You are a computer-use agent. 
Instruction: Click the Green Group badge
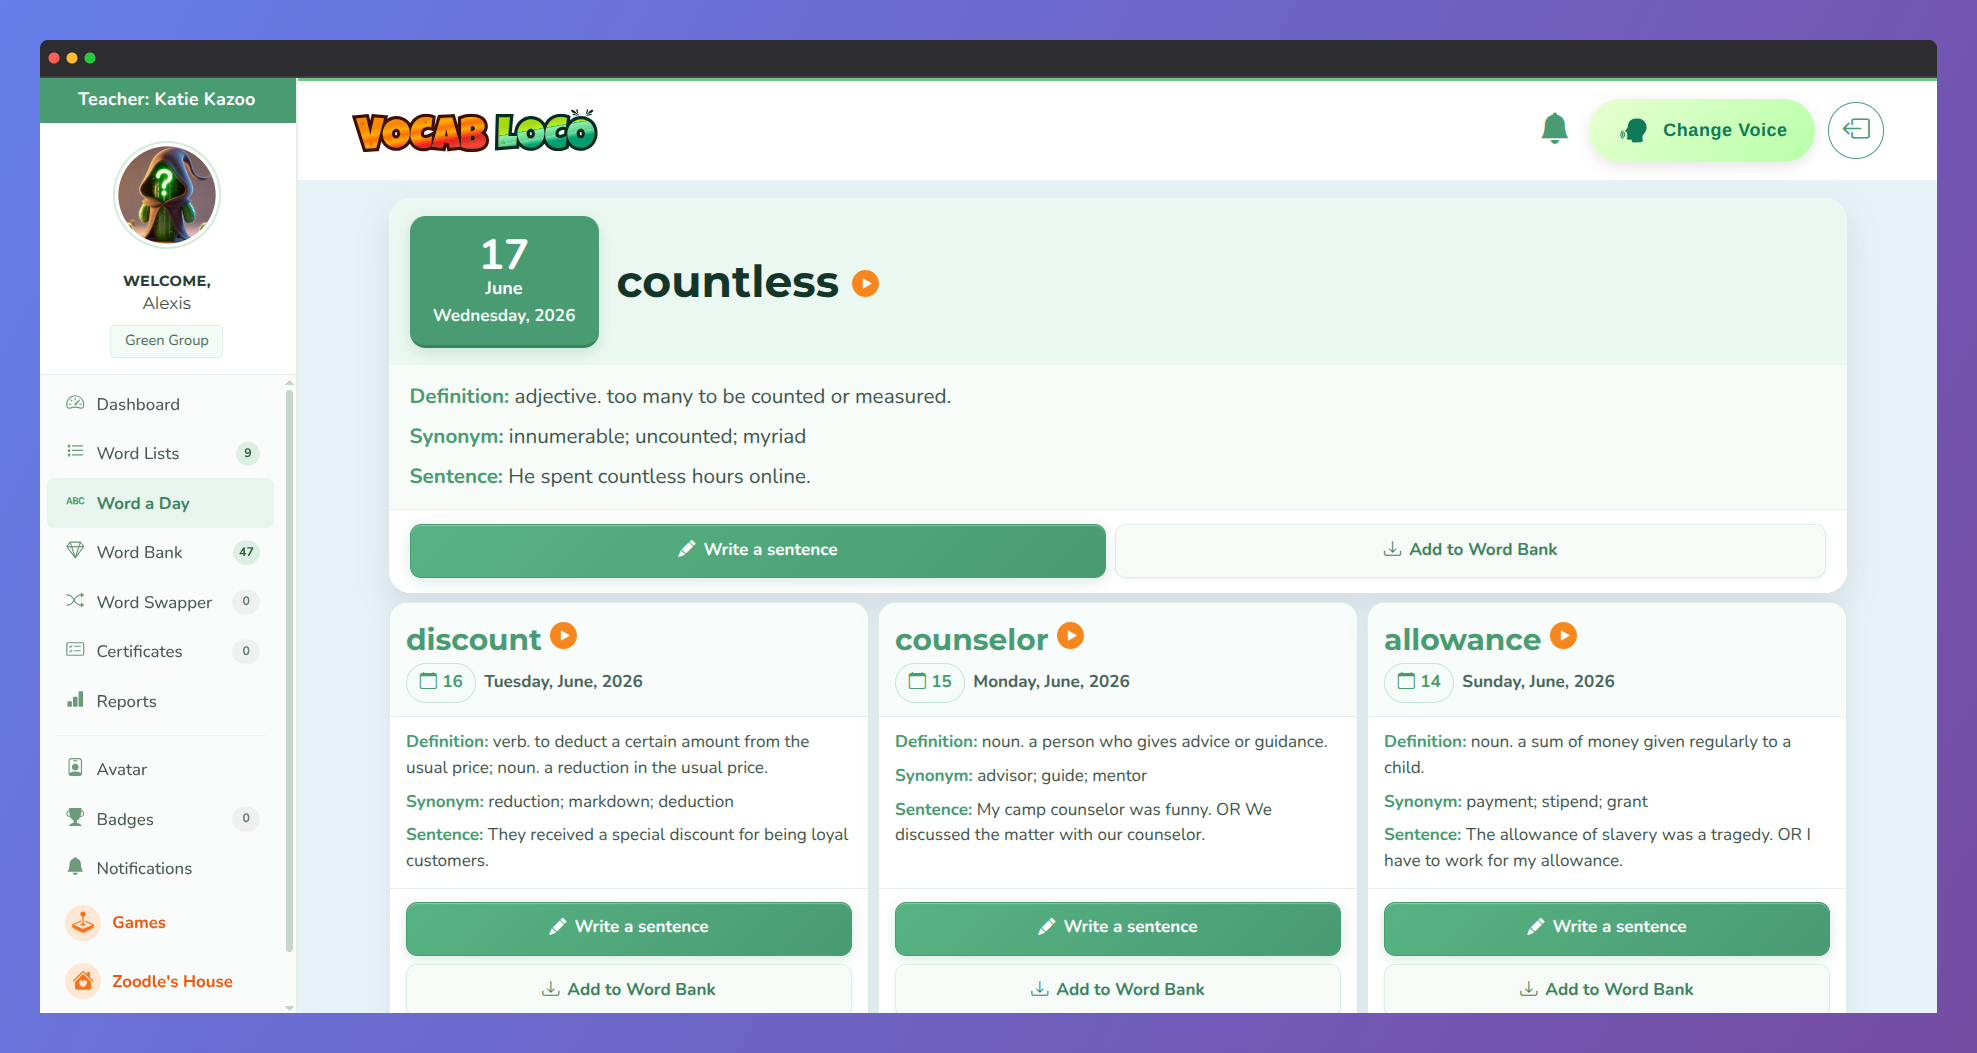[x=167, y=341]
